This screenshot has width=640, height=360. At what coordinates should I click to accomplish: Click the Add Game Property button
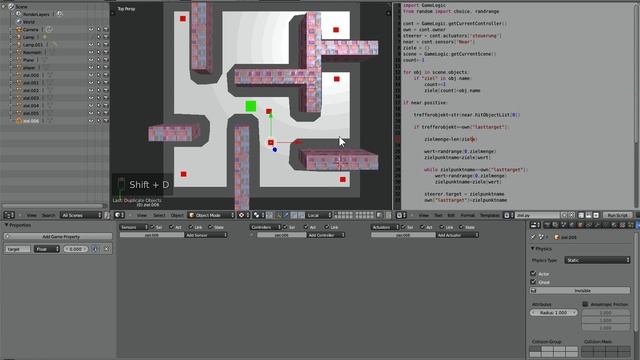point(58,236)
